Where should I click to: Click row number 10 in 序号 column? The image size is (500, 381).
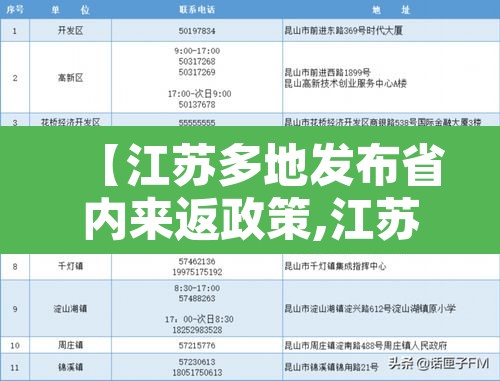tap(15, 345)
